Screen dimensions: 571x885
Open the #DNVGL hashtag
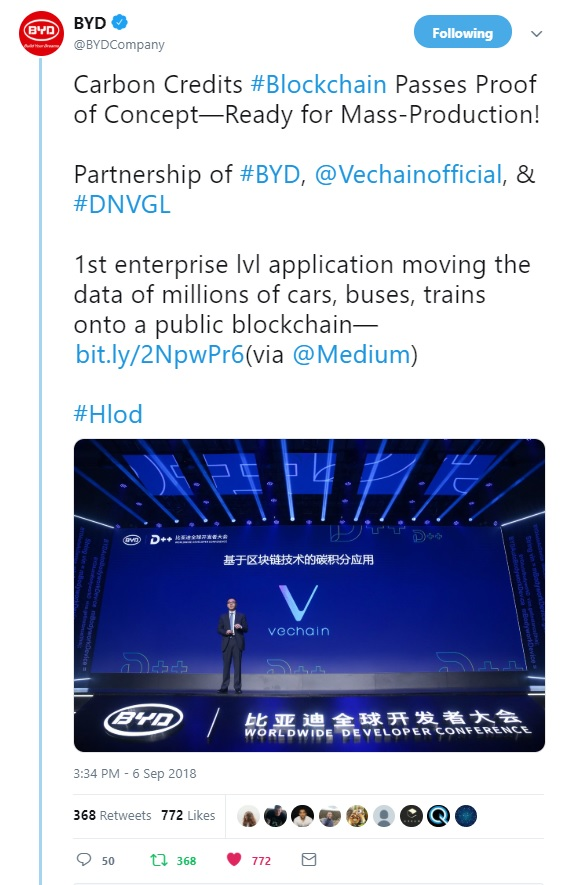pyautogui.click(x=122, y=204)
